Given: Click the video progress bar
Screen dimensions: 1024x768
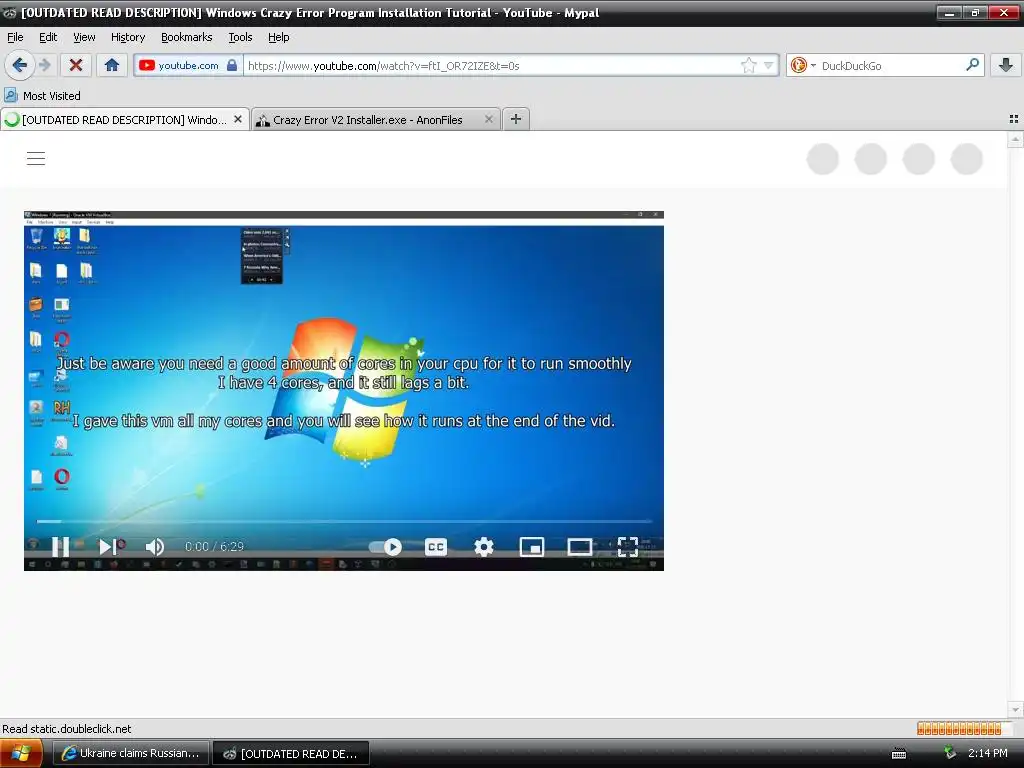Looking at the screenshot, I should tap(344, 521).
